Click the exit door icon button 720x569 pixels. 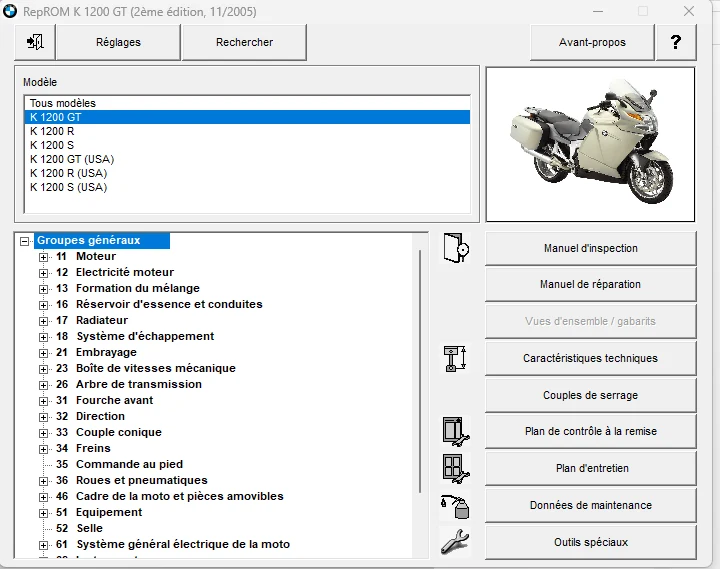point(35,42)
